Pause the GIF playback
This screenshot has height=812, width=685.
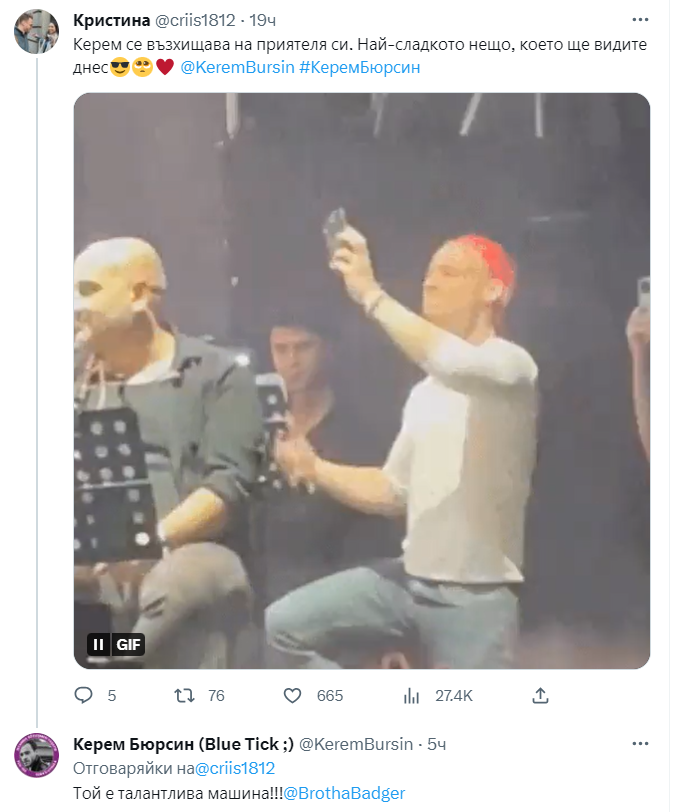click(99, 644)
